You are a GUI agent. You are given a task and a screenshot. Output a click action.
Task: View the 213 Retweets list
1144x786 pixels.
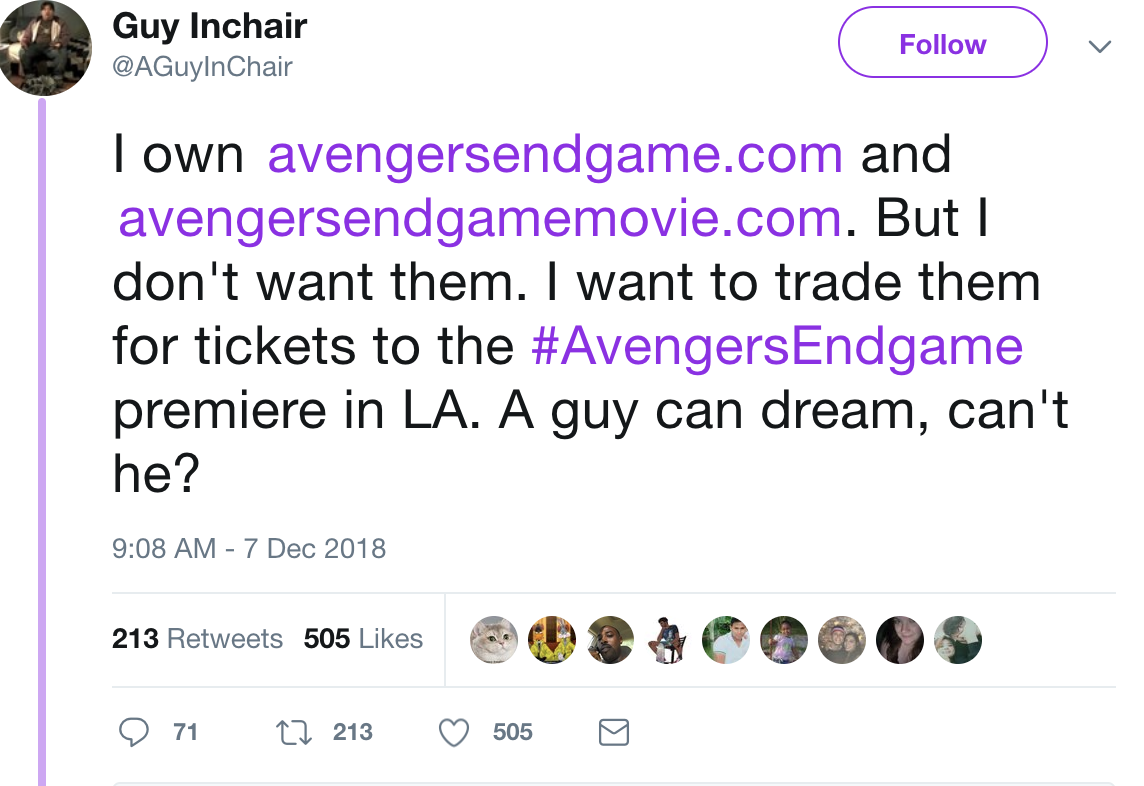pos(197,639)
